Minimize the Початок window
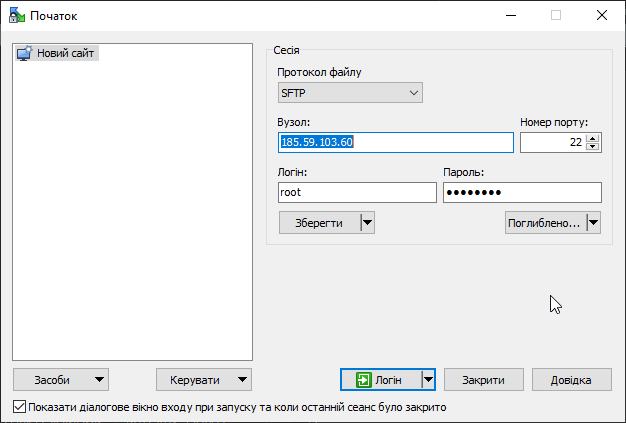Screen dimensions: 626x423 point(511,16)
